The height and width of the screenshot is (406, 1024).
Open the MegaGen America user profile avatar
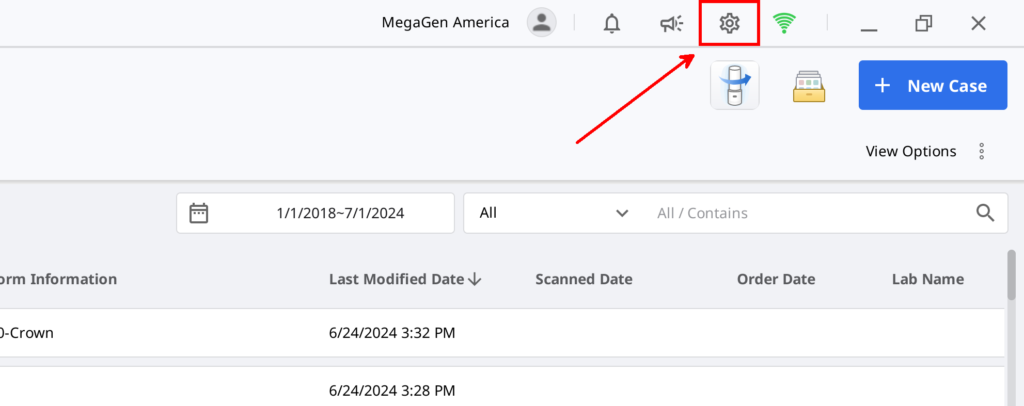(x=541, y=23)
